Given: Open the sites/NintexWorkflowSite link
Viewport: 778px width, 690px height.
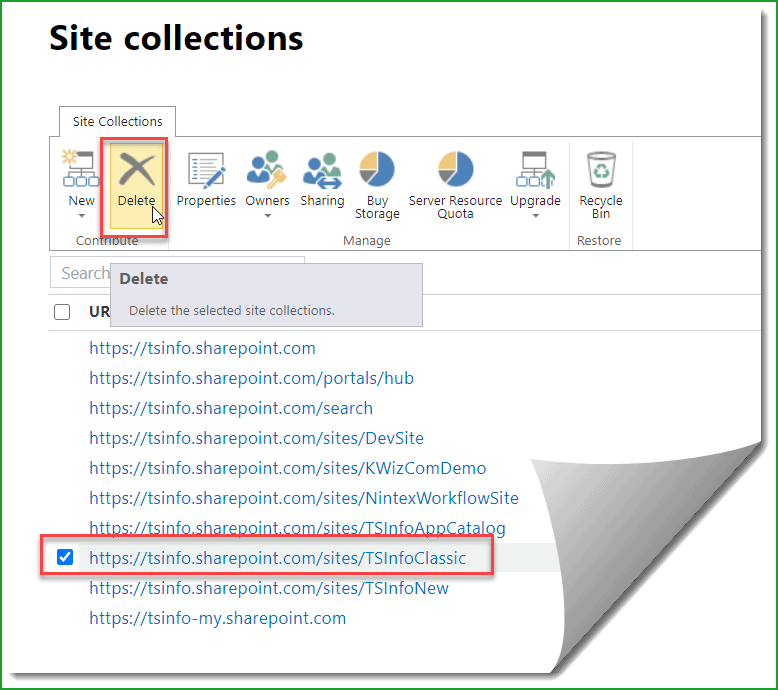Looking at the screenshot, I should (304, 498).
